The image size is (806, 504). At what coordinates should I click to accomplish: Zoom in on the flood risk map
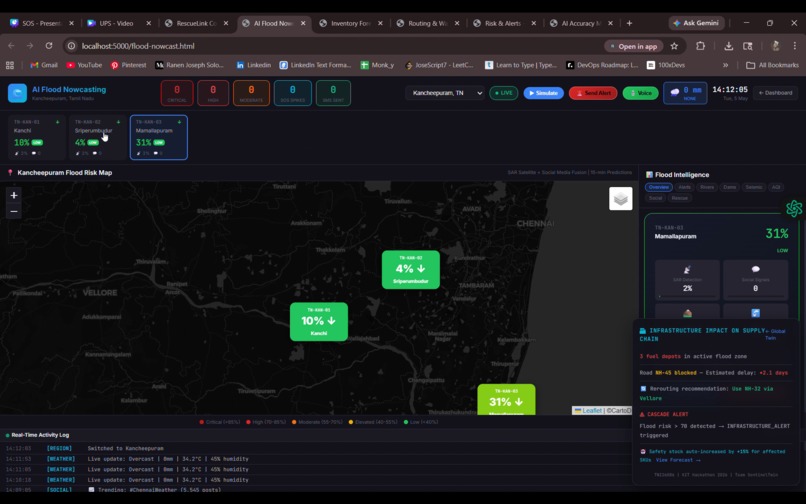click(14, 195)
